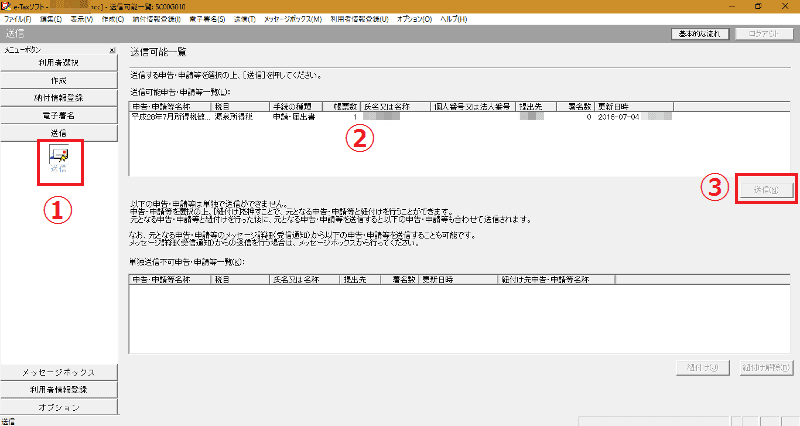Select the 申請・届出書 cell in the list
This screenshot has height=426, width=800.
click(x=294, y=117)
